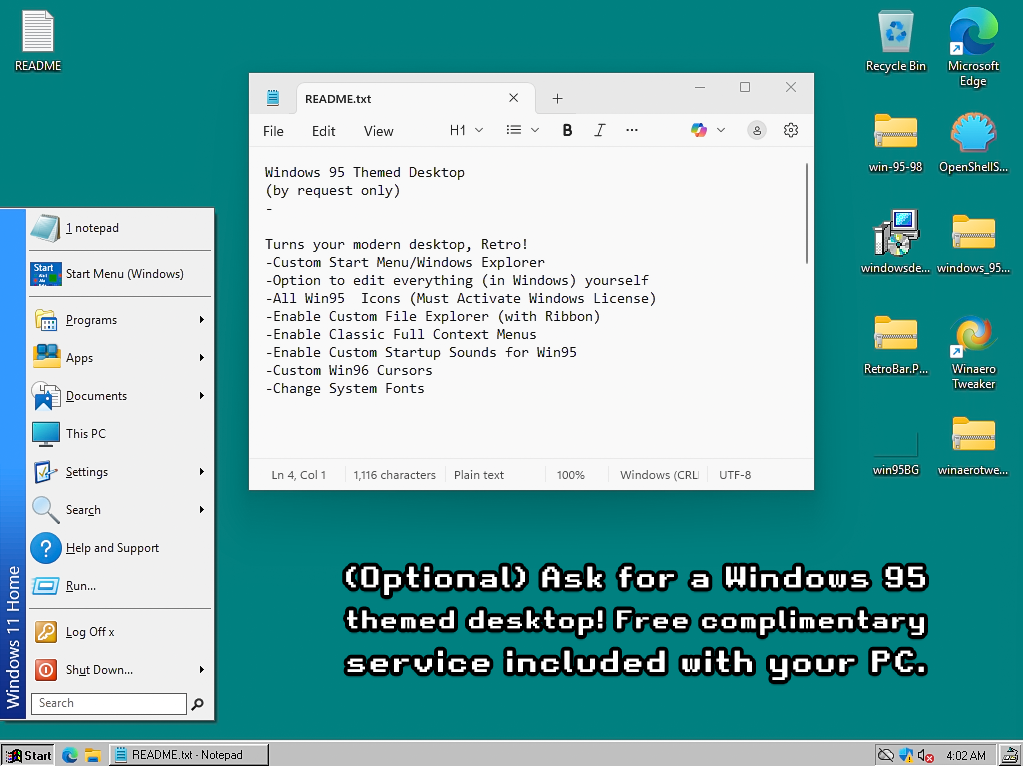Open the win-95-98 zip folder
Viewport: 1023px width, 766px height.
click(x=895, y=142)
